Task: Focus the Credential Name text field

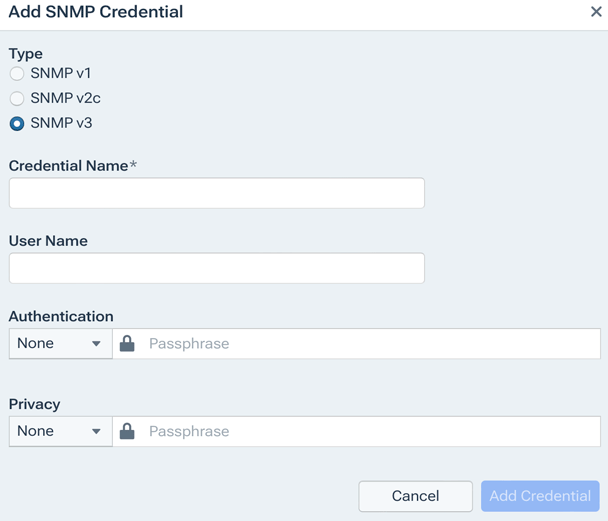Action: pyautogui.click(x=216, y=193)
